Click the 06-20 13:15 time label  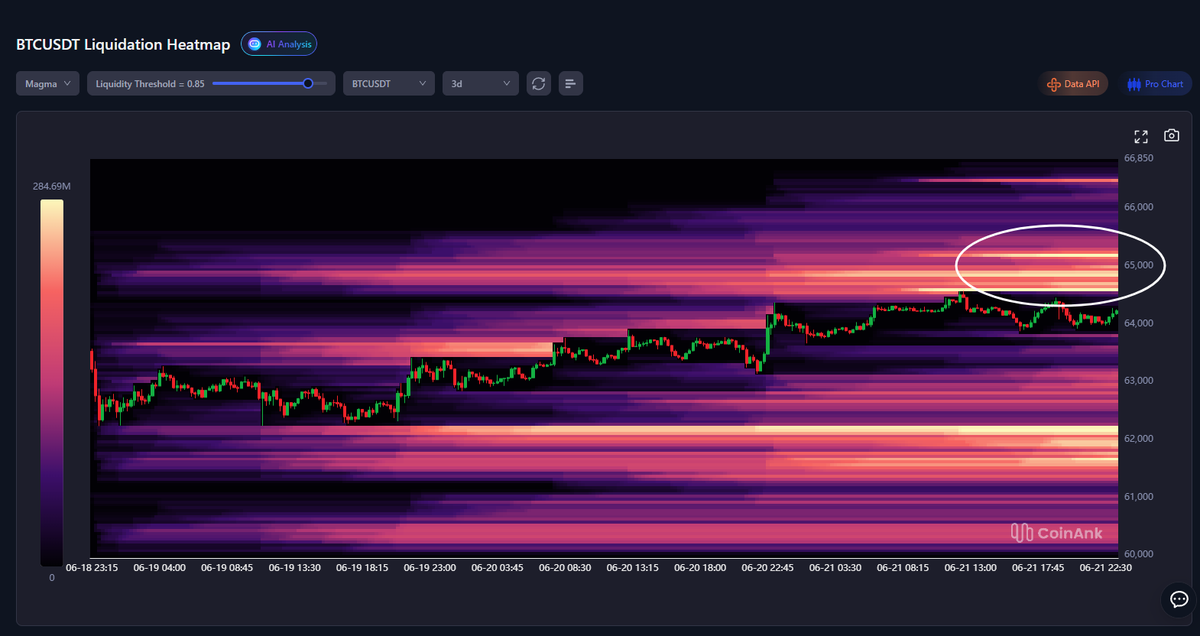coord(632,567)
